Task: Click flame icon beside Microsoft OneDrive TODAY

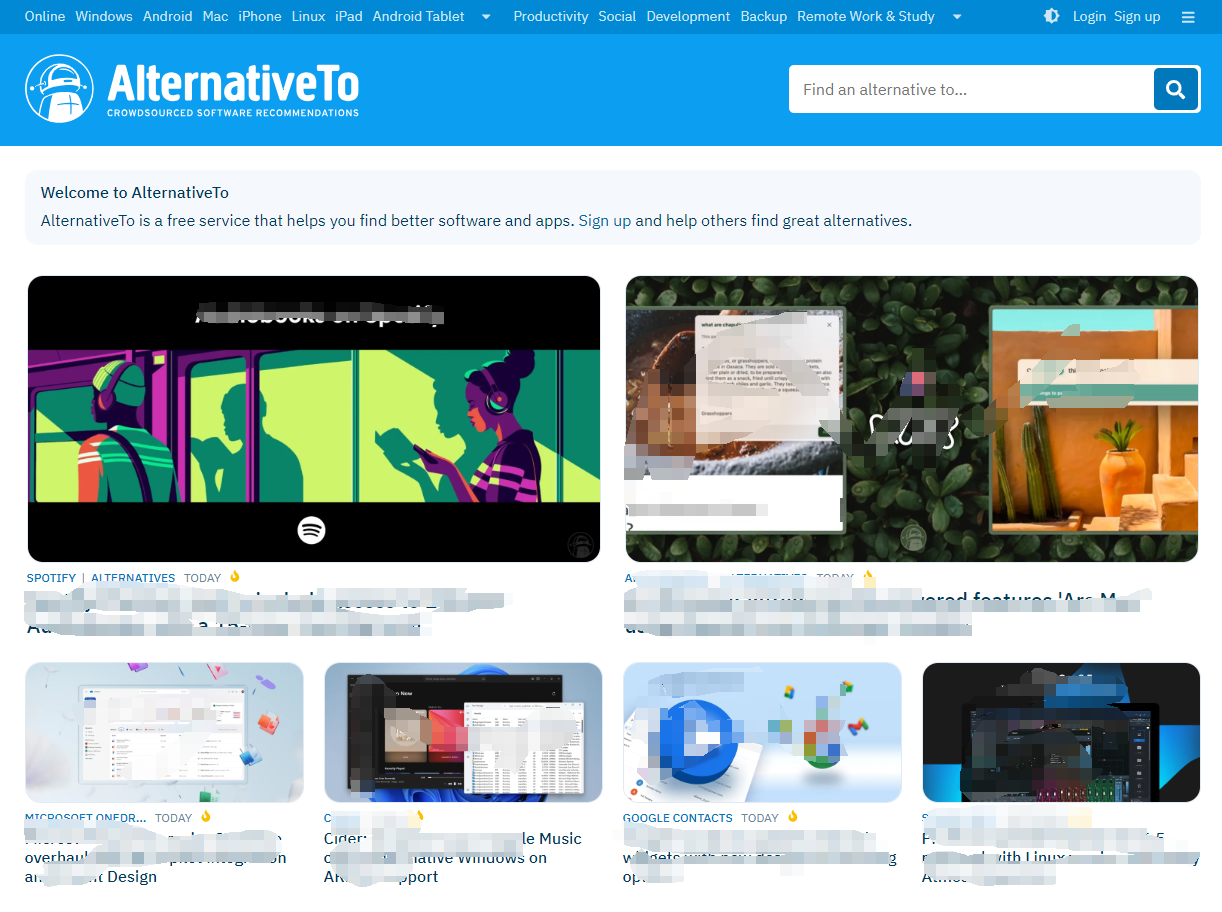Action: (206, 817)
